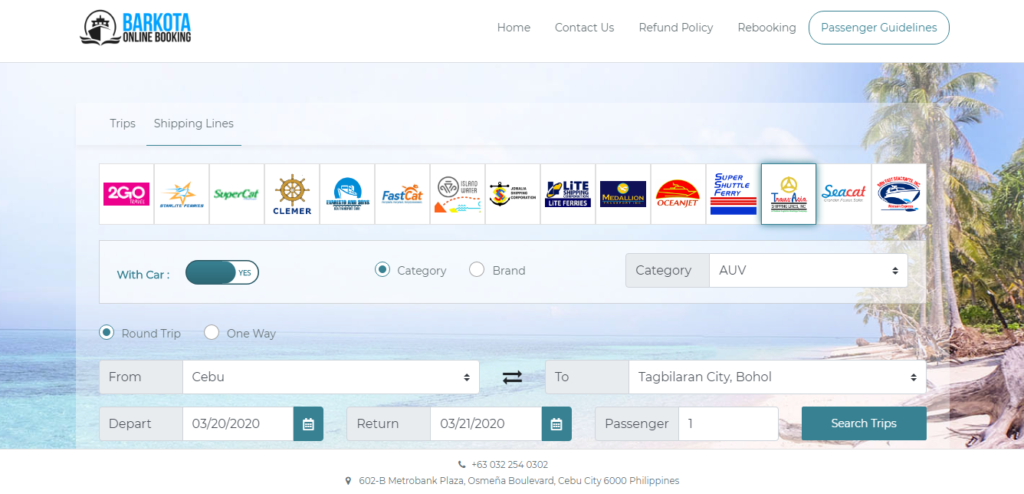1024x494 pixels.
Task: Select the FastCat shipping line logo
Action: click(x=402, y=194)
